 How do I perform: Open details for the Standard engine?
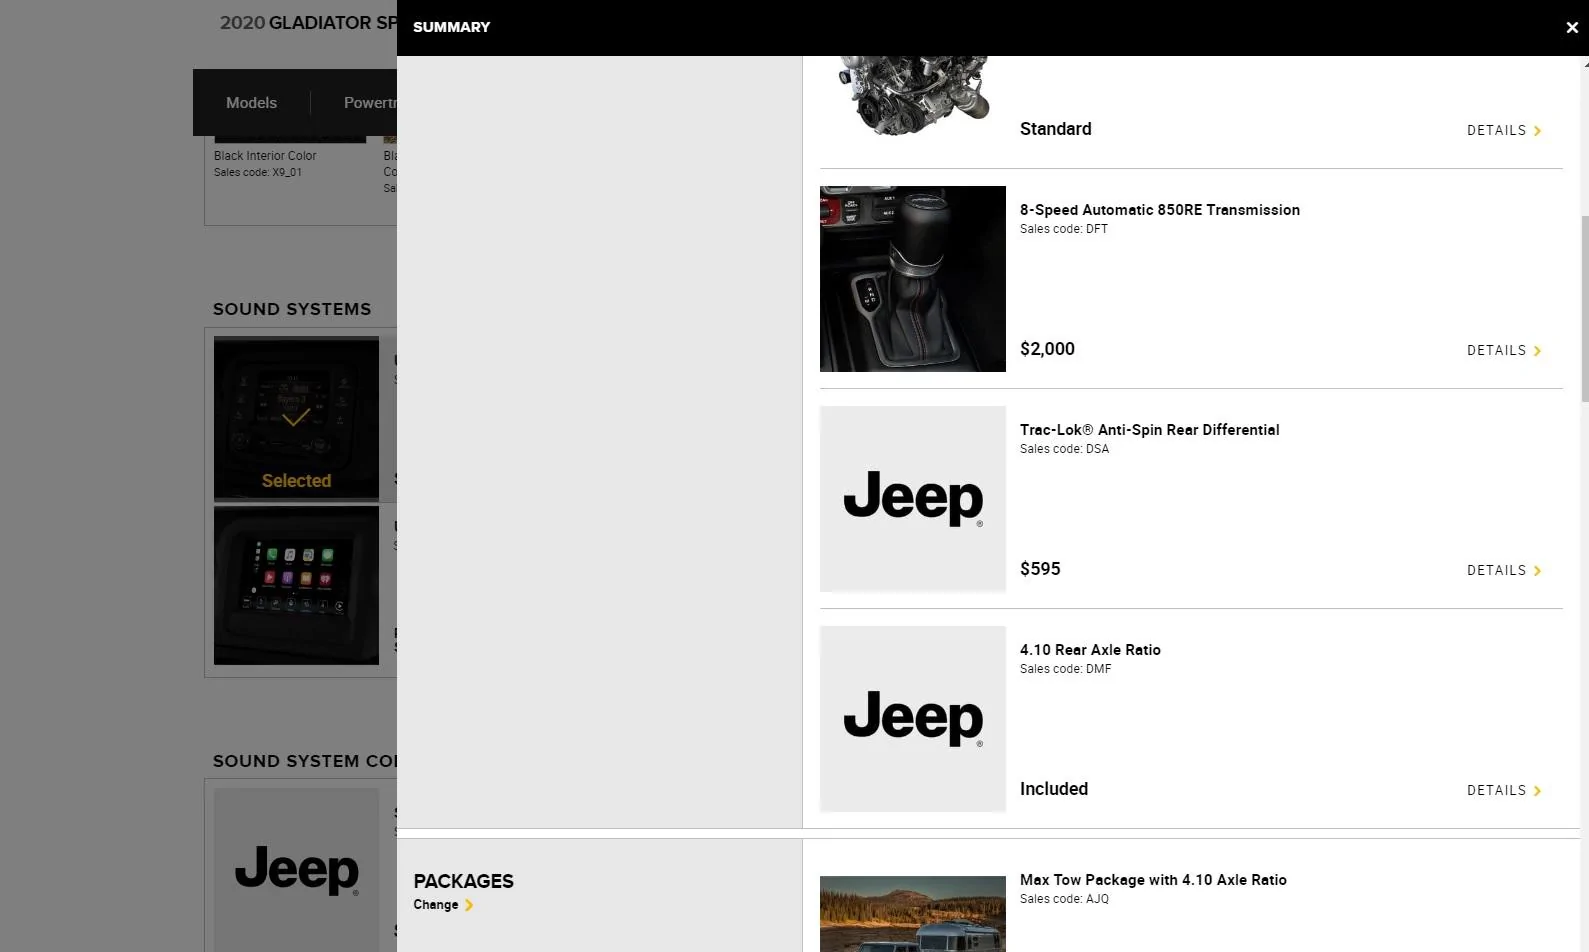pyautogui.click(x=1504, y=131)
